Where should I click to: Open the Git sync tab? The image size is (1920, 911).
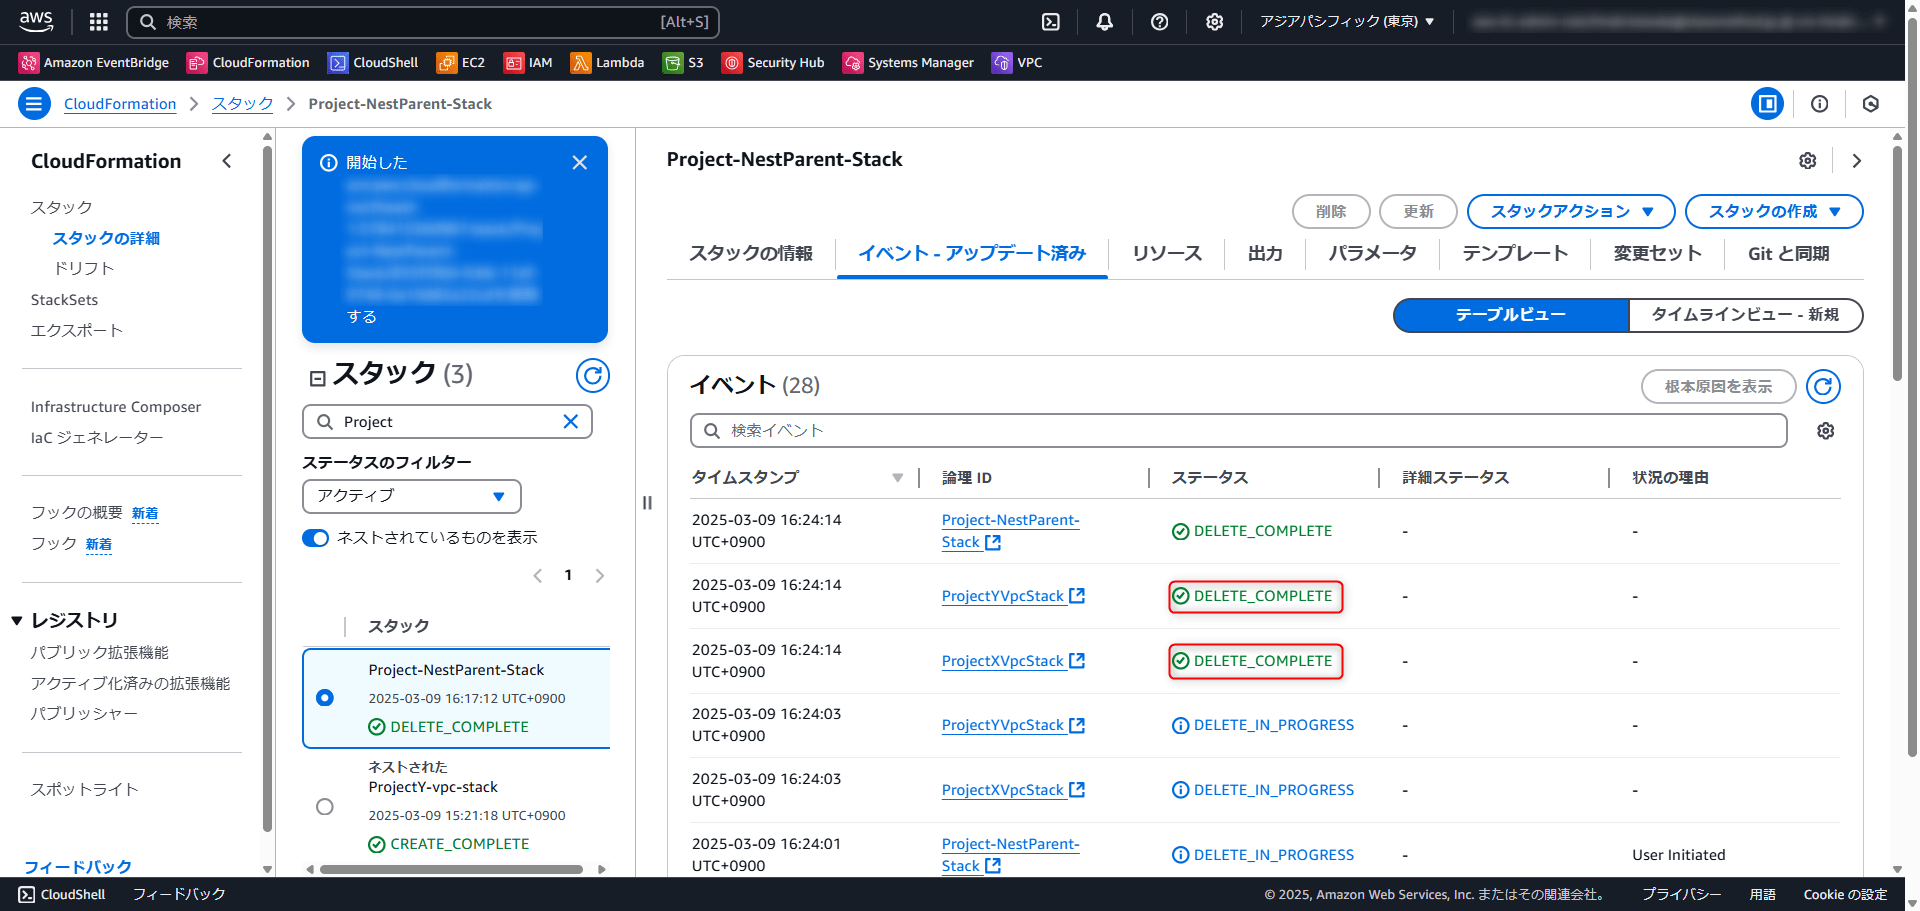(x=1788, y=253)
